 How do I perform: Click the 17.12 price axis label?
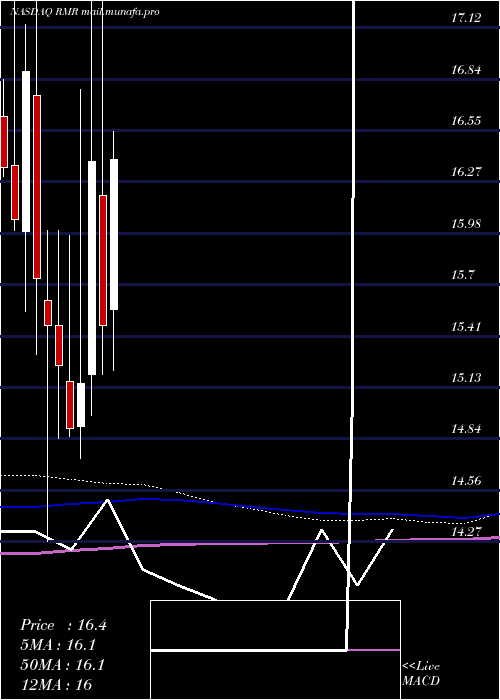466,18
